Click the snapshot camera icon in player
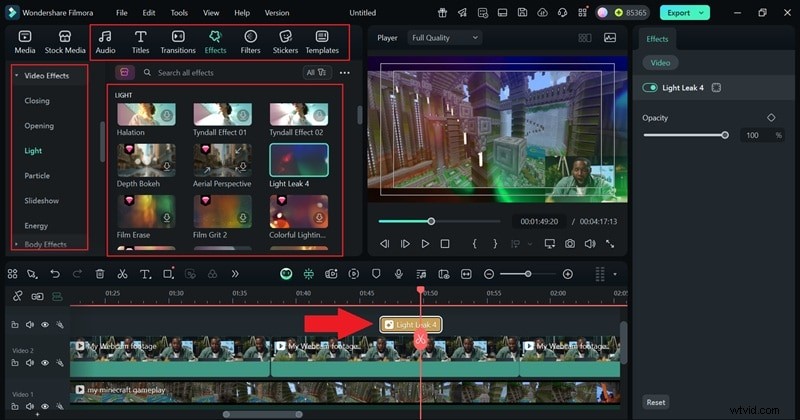 coord(570,244)
